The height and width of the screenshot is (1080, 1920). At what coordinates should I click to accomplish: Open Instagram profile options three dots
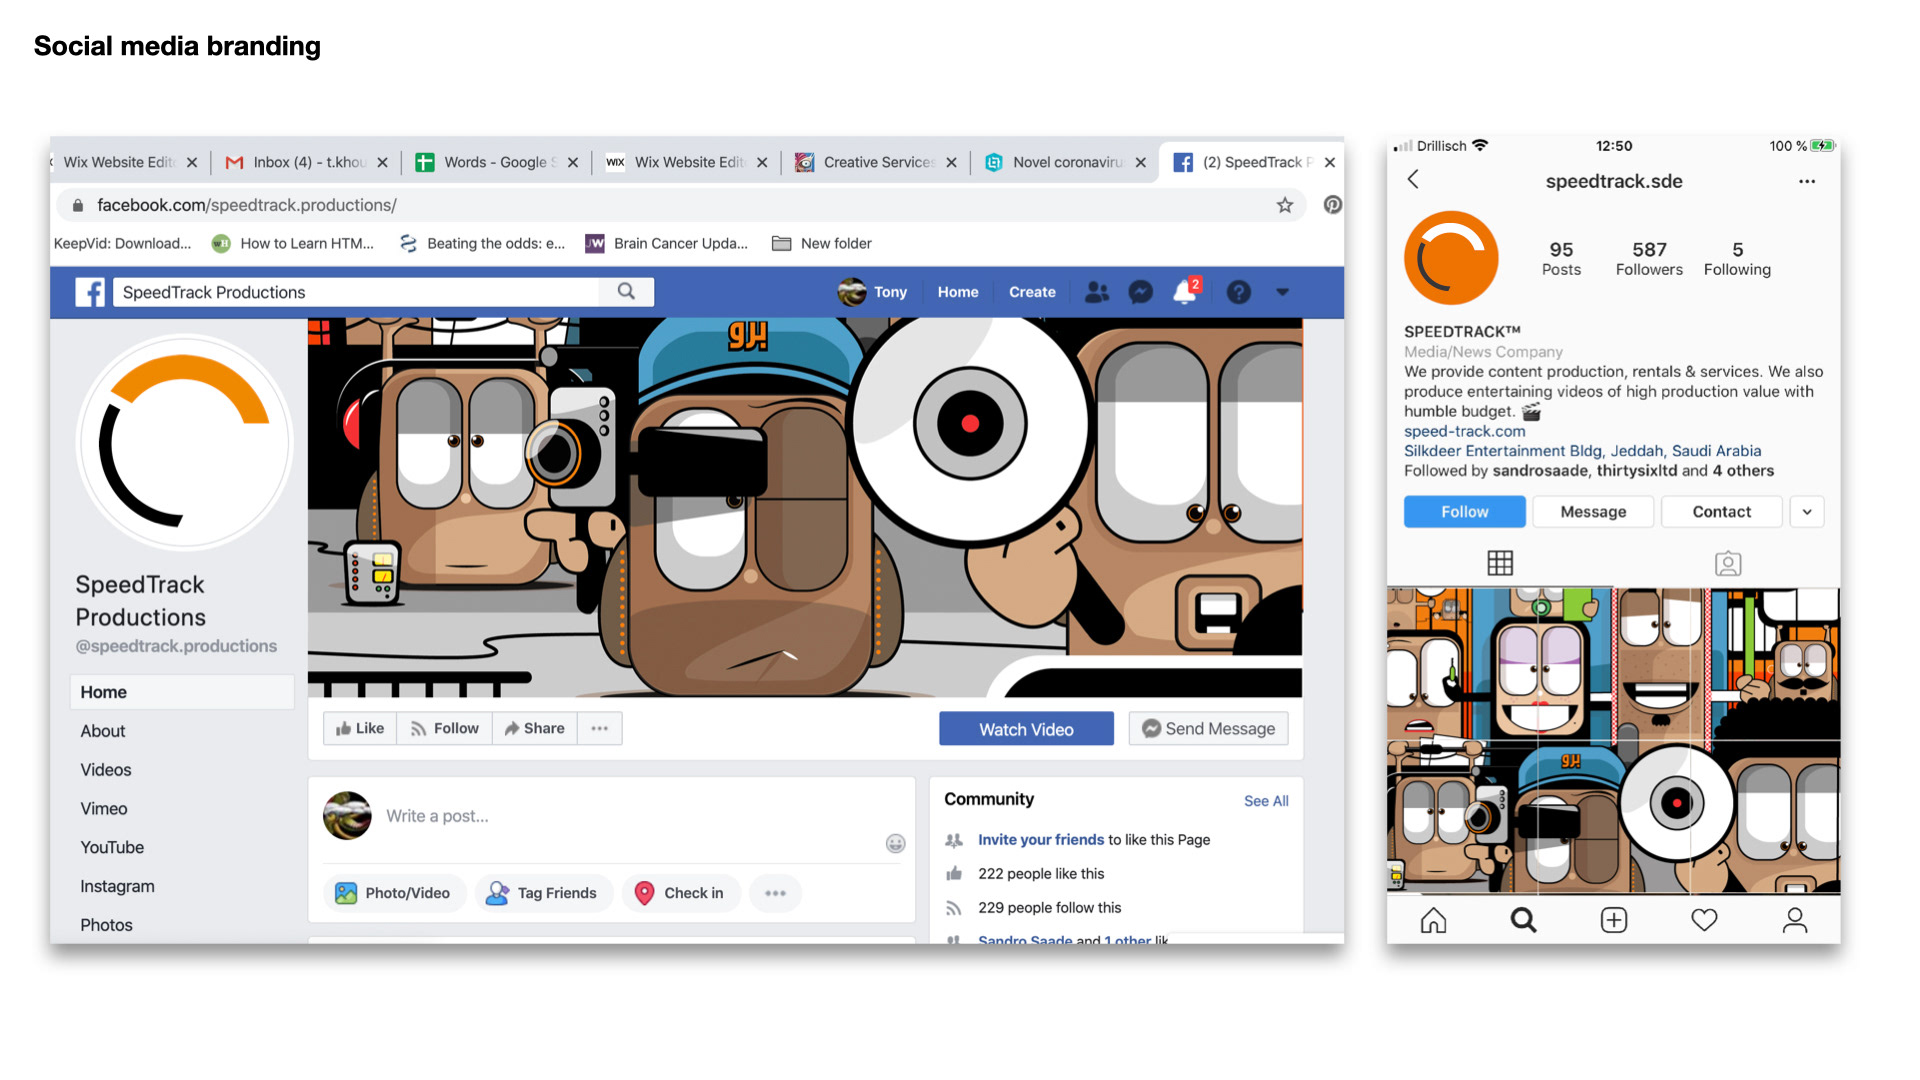coord(1806,182)
